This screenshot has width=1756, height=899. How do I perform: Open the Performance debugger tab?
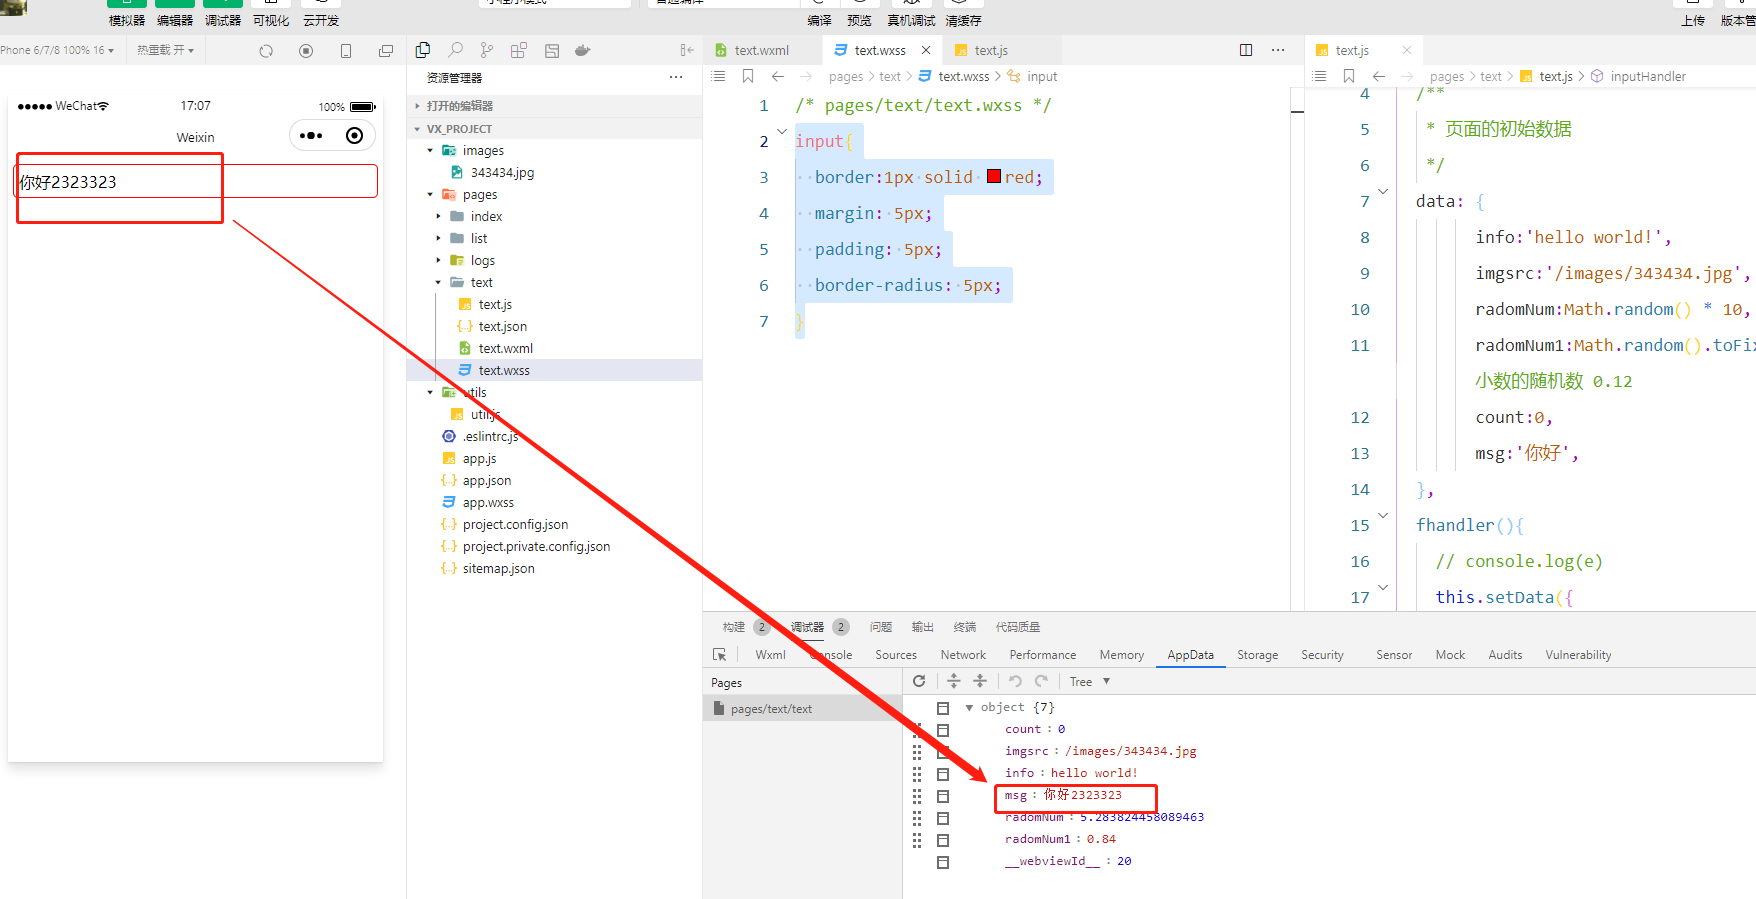pos(1043,655)
